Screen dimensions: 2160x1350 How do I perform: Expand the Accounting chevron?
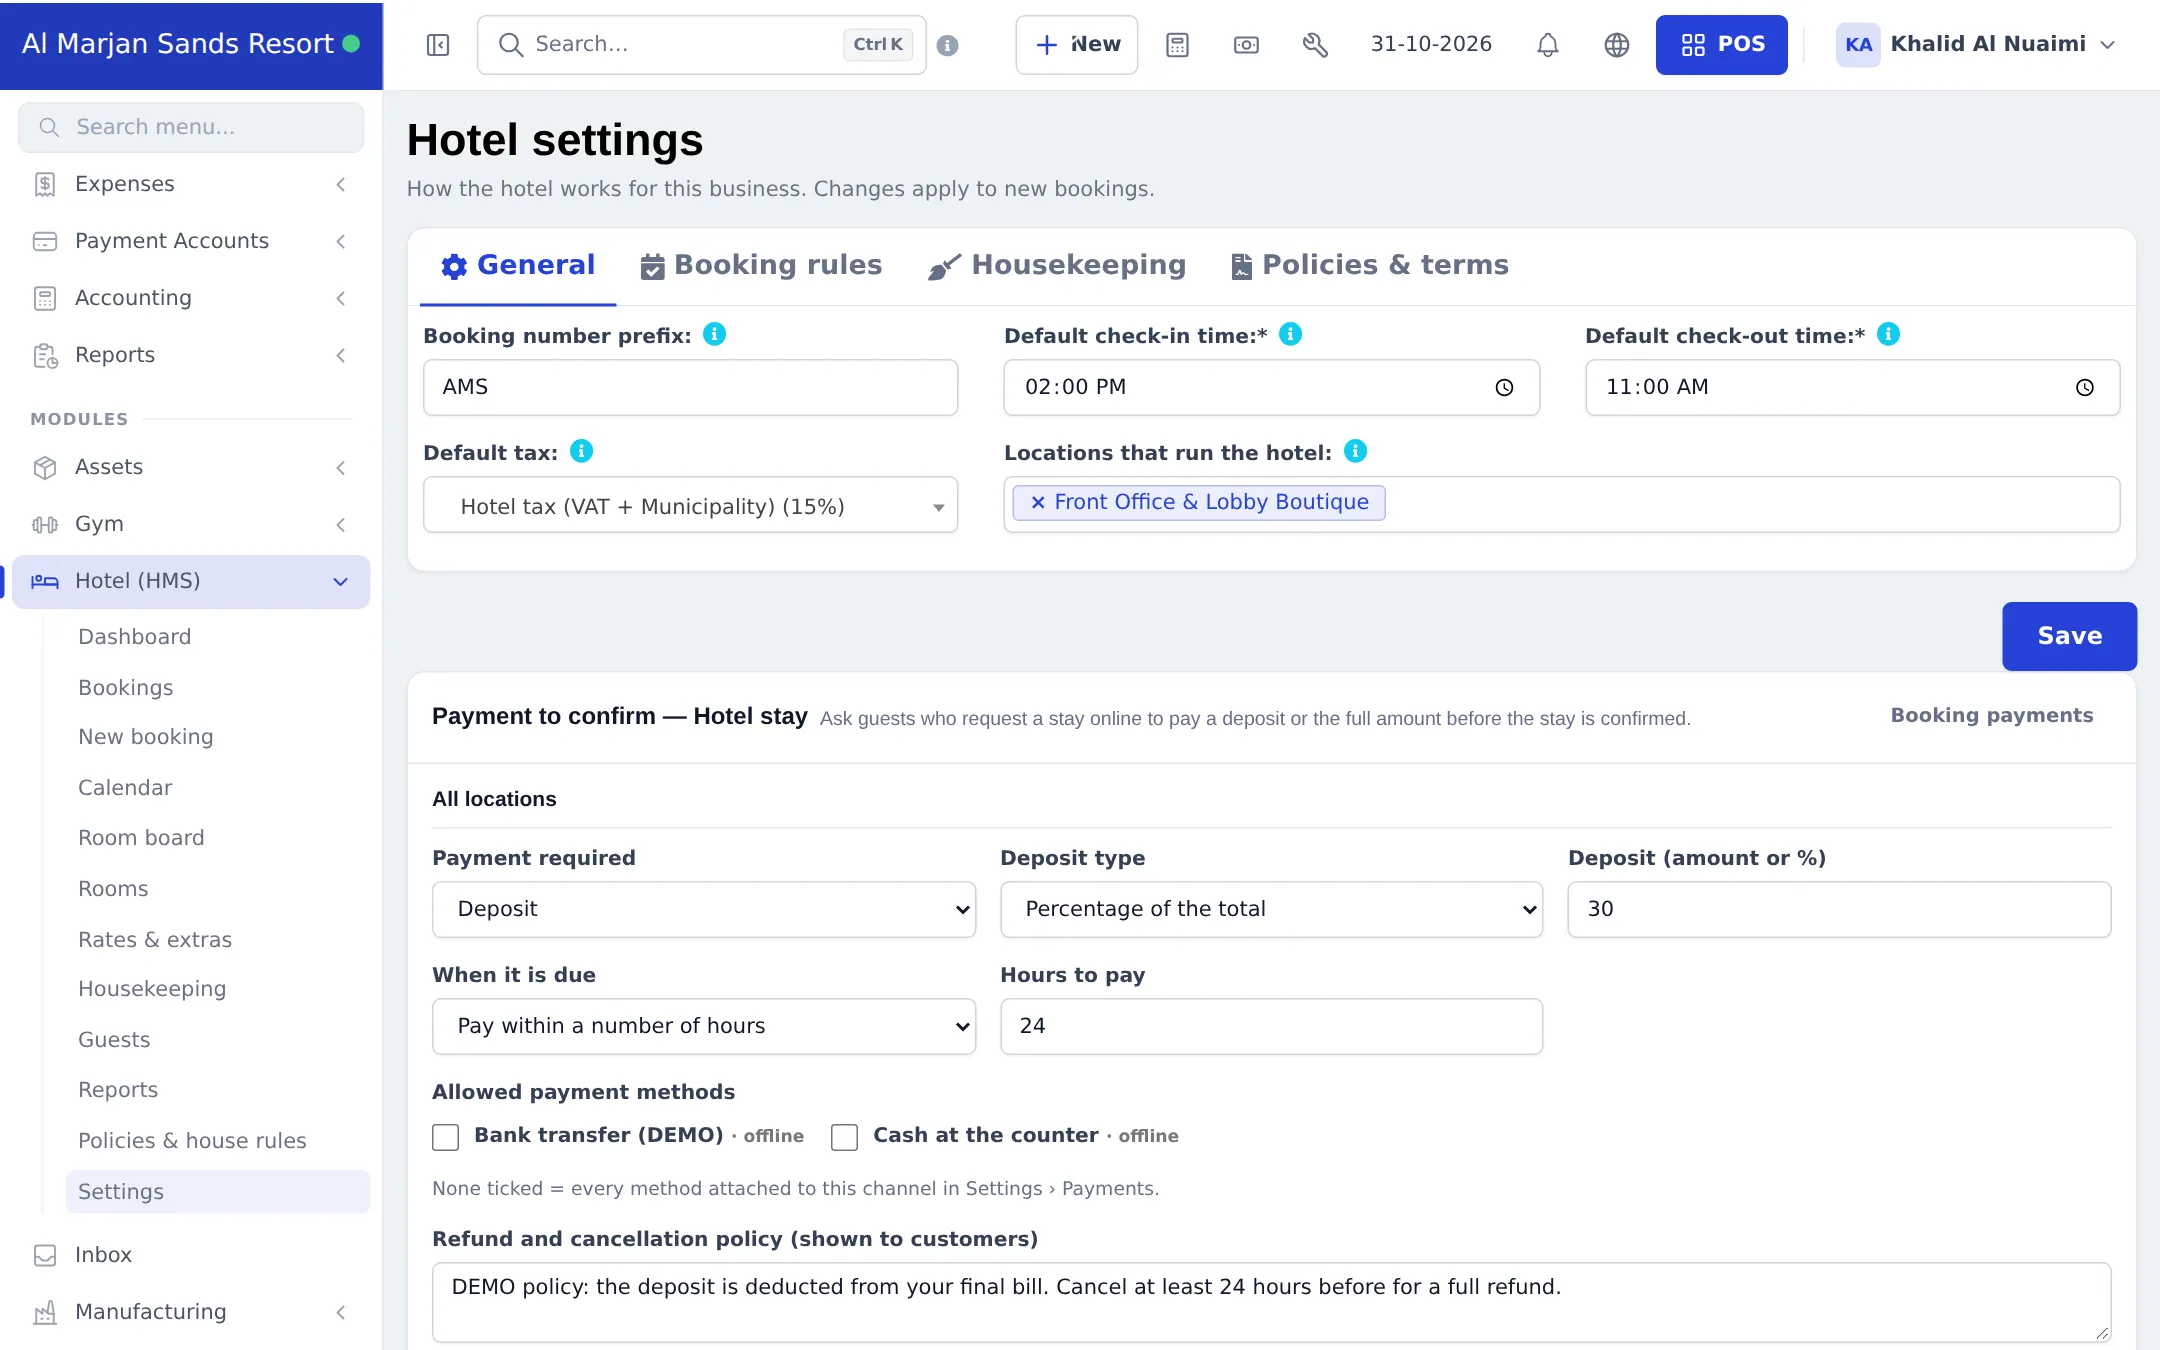[341, 298]
